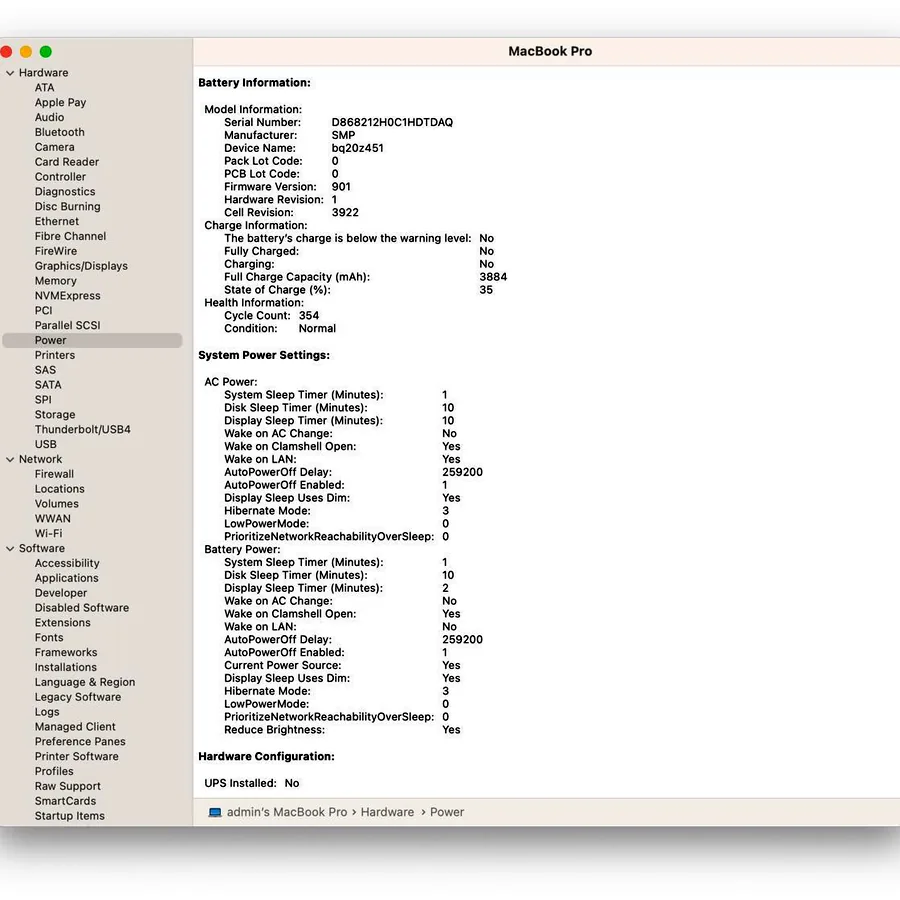Select Printer Software entry
The height and width of the screenshot is (900, 900).
[x=76, y=757]
